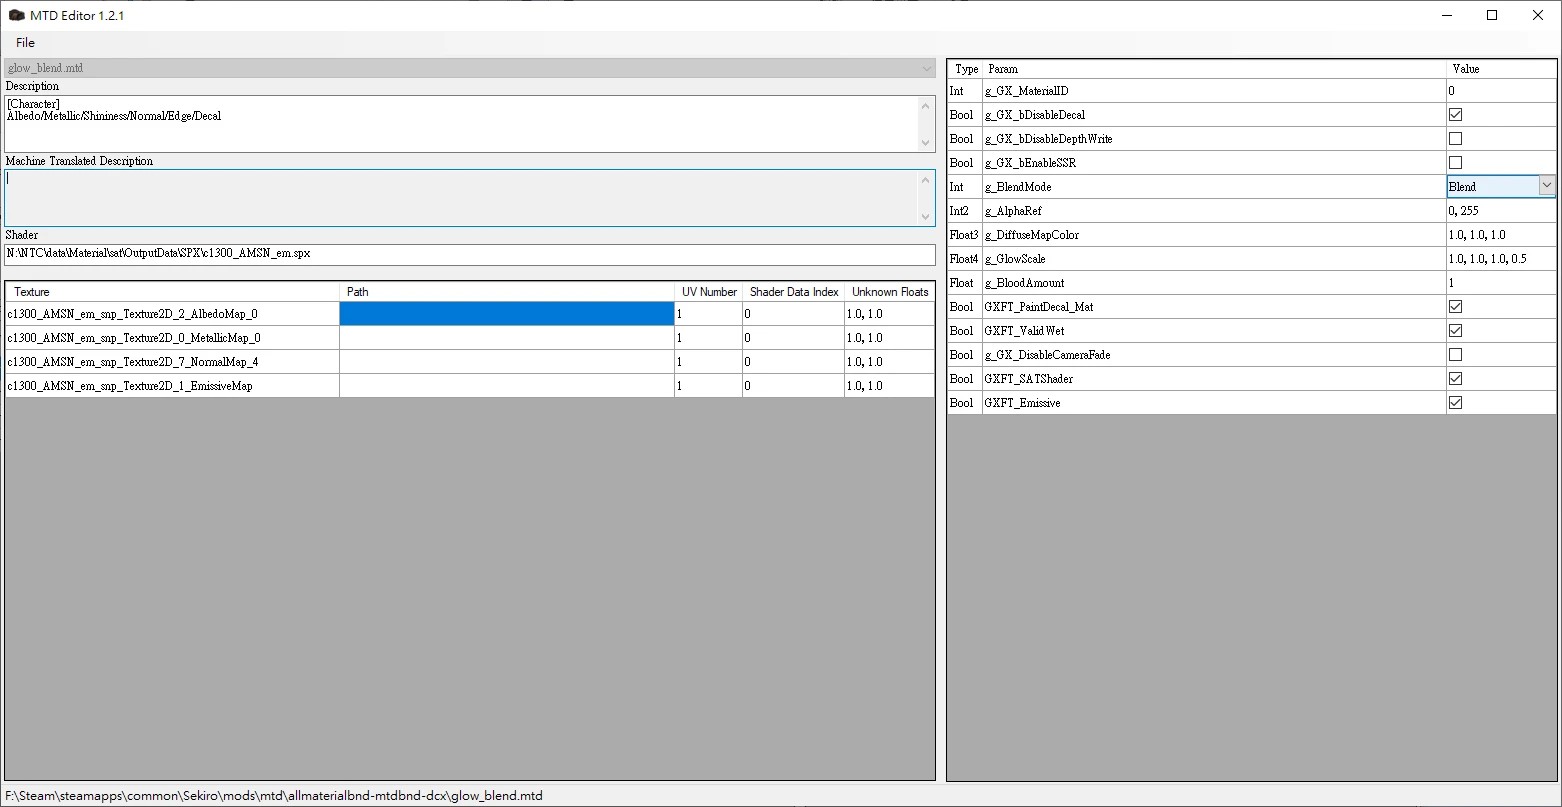The image size is (1562, 807).
Task: Click the Shader path field
Action: [x=470, y=254]
